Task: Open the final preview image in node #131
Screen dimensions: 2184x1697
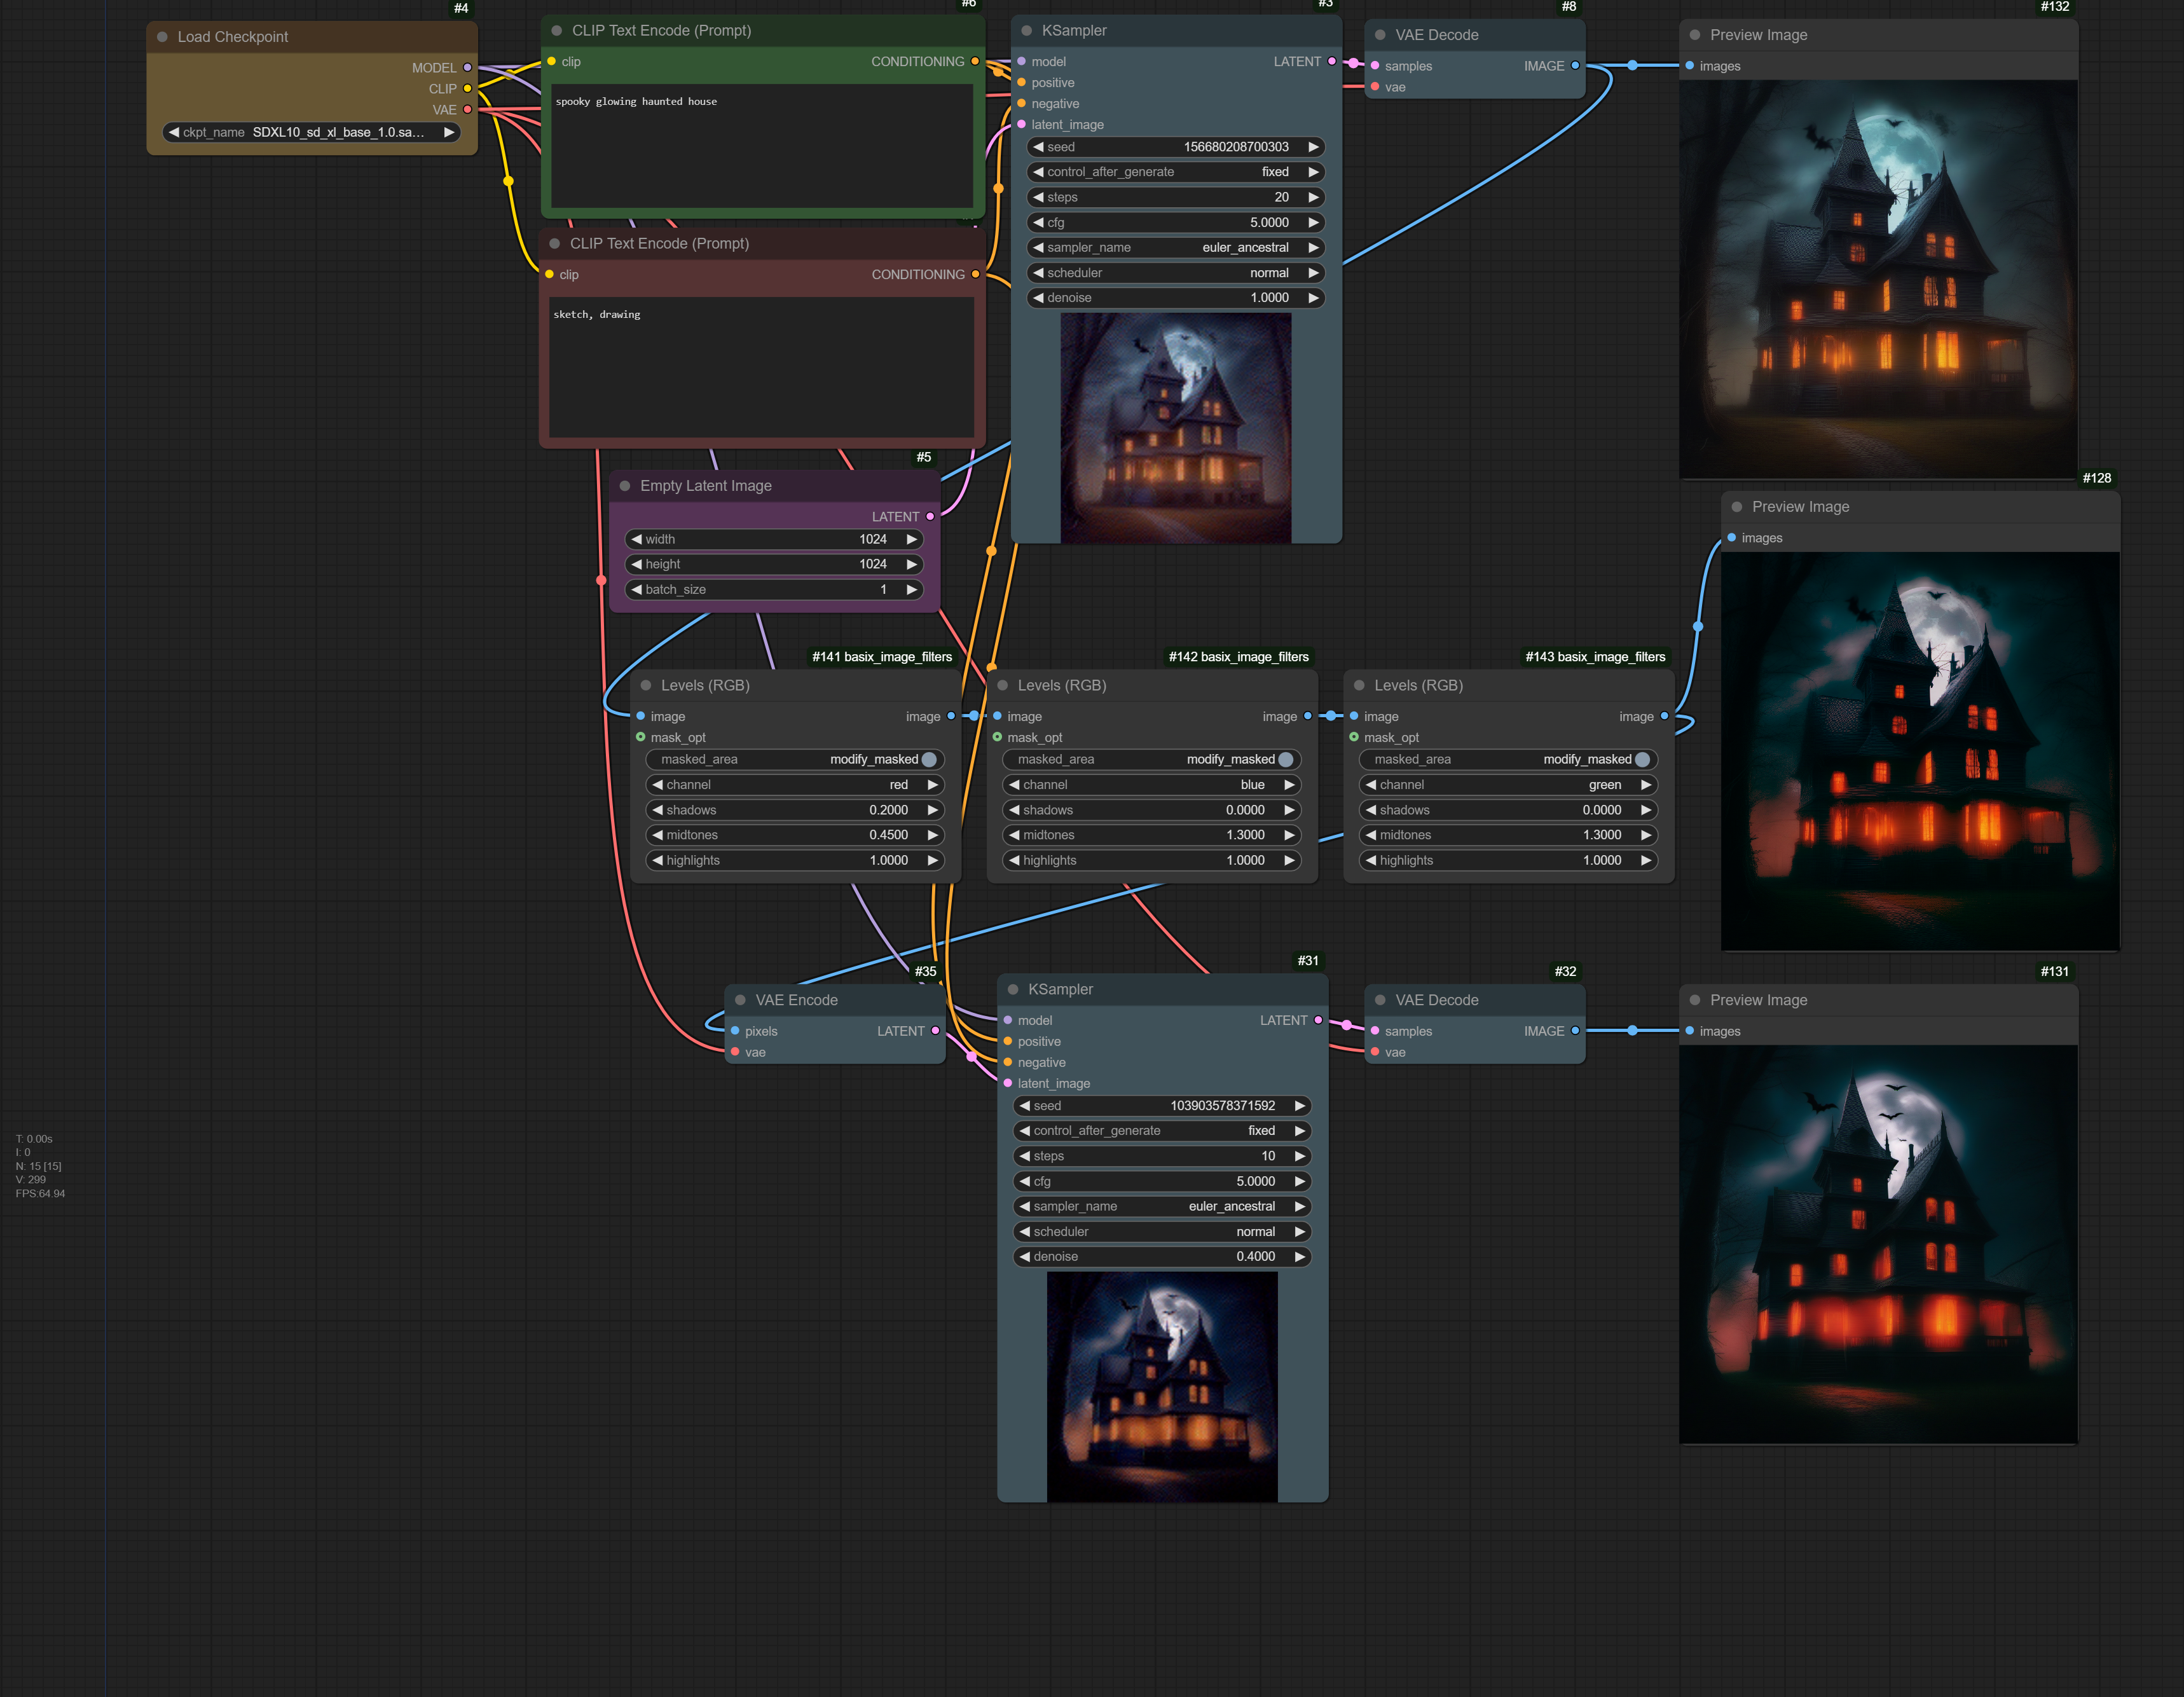Action: click(x=1878, y=1244)
